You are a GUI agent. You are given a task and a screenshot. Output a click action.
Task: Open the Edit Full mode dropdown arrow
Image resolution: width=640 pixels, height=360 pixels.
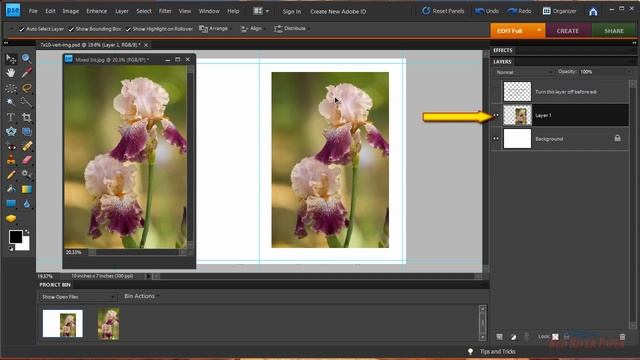[x=539, y=30]
